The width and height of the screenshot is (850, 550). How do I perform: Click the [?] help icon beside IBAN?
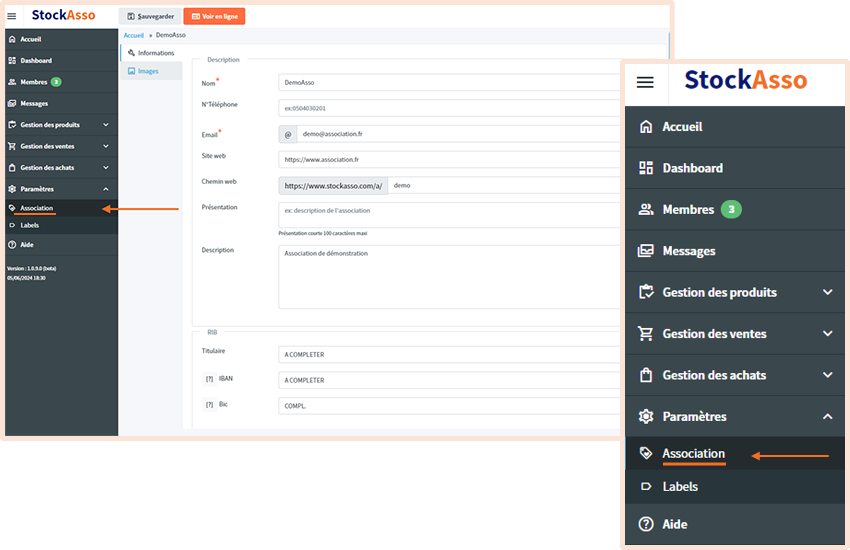209,379
